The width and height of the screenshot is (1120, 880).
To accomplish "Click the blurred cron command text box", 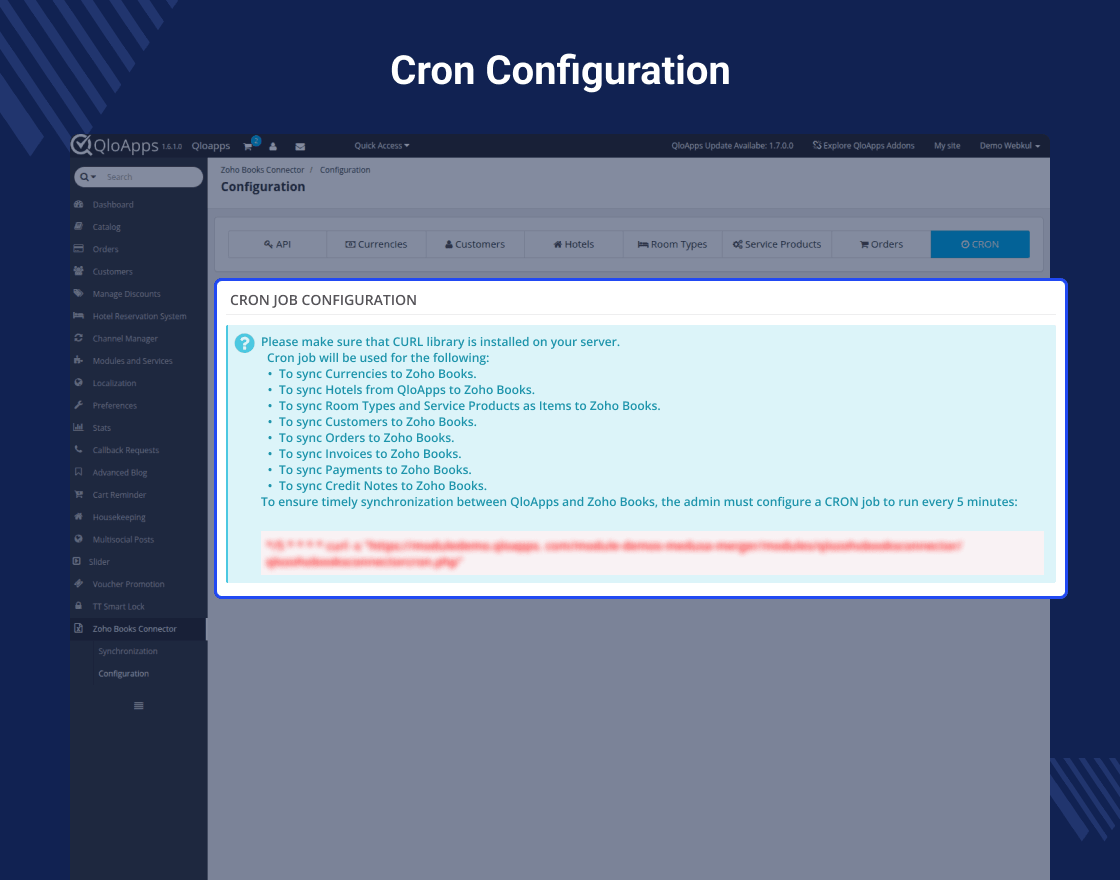I will coord(652,553).
